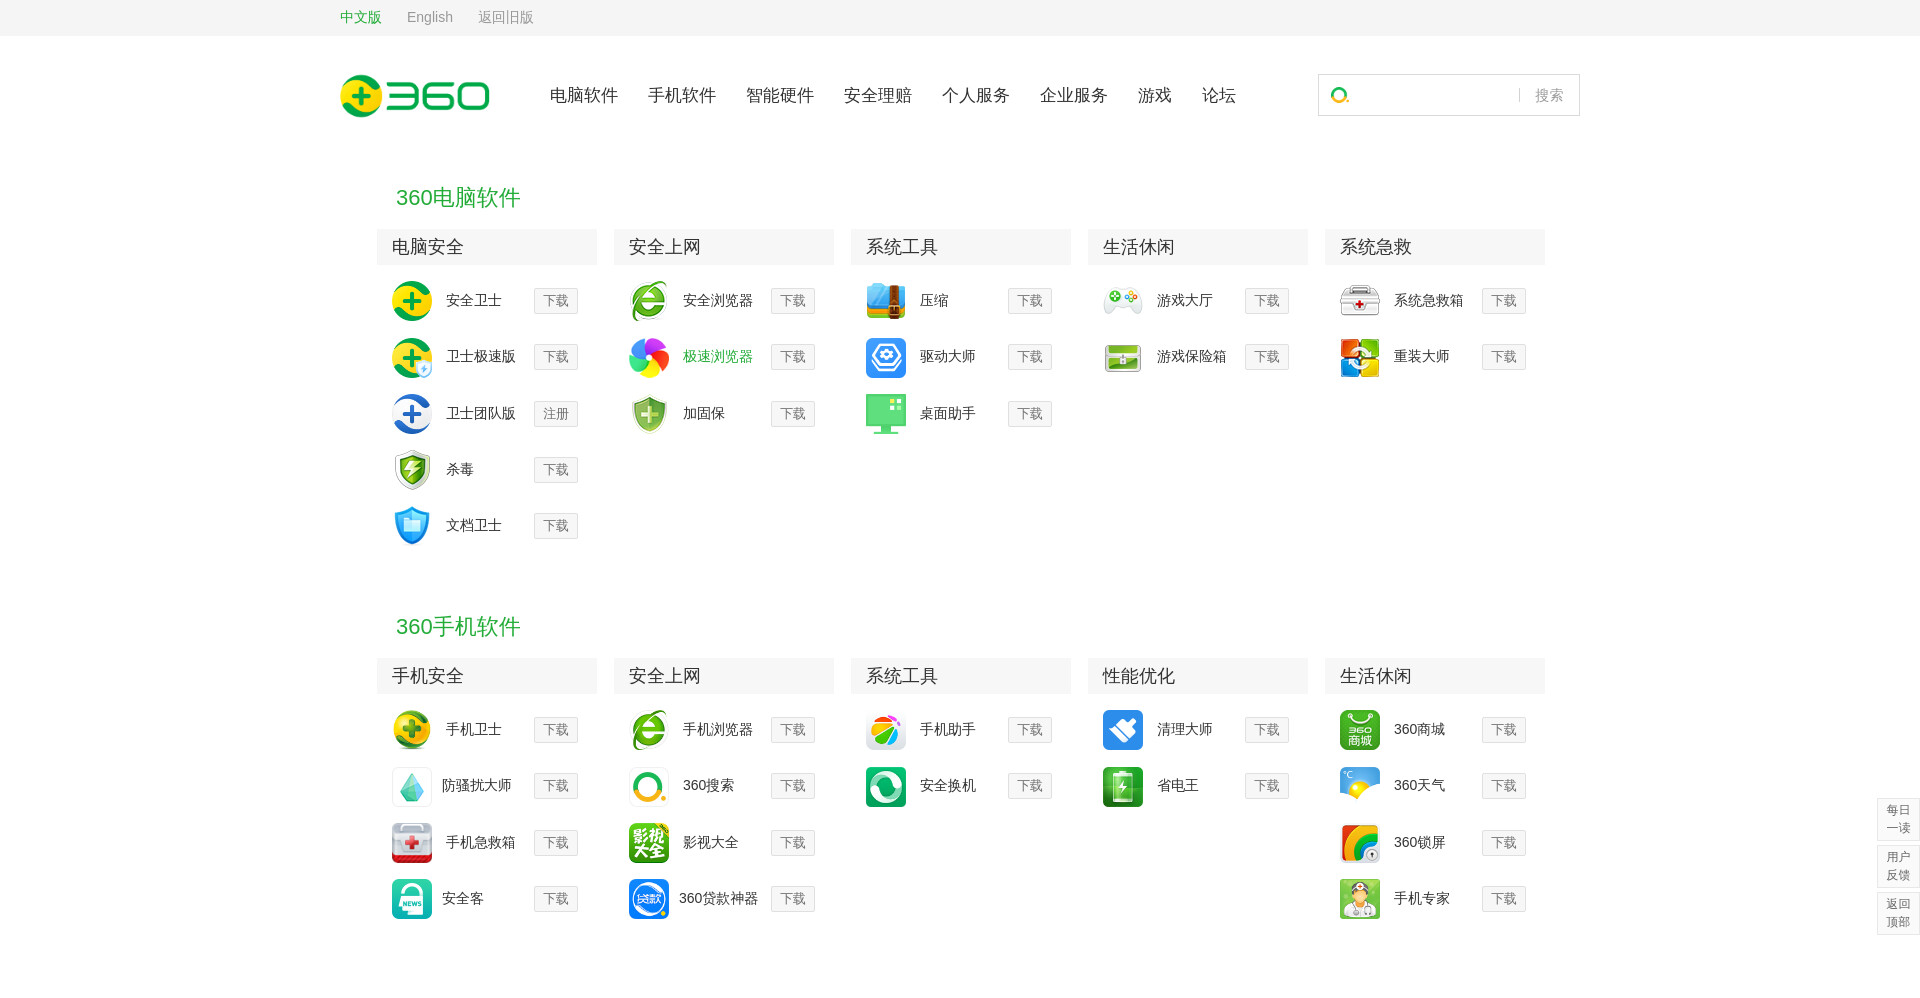
Task: Click the 省电王 battery icon
Action: (1123, 786)
